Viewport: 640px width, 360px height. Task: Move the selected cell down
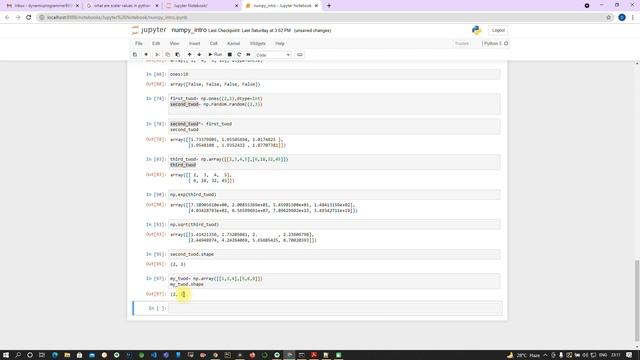pos(199,55)
